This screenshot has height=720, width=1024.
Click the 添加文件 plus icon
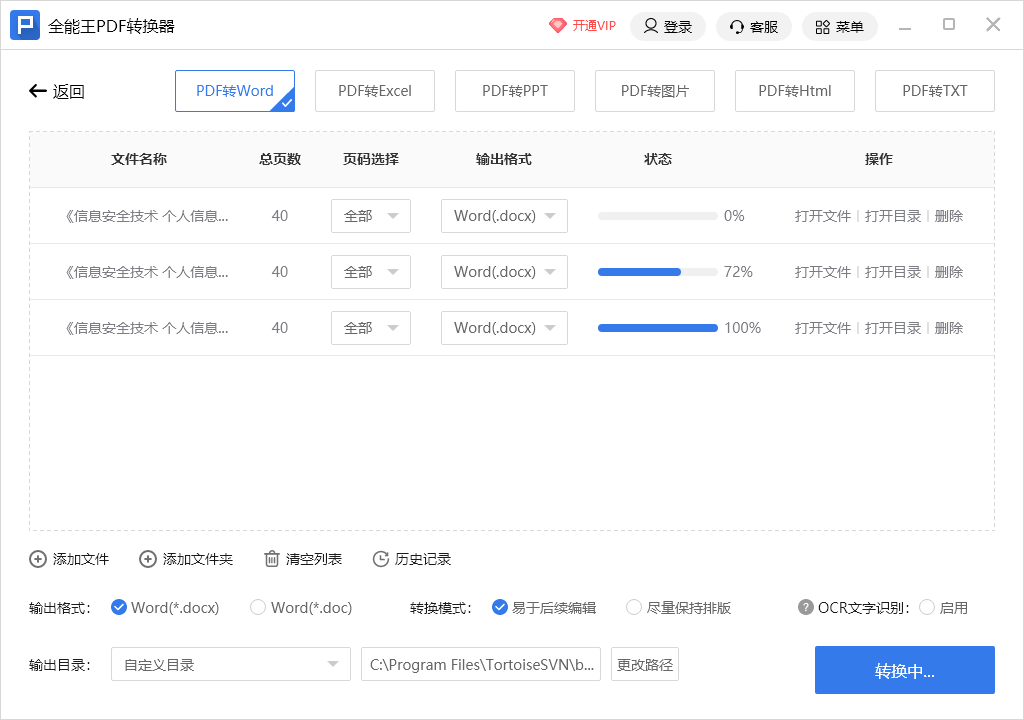38,559
